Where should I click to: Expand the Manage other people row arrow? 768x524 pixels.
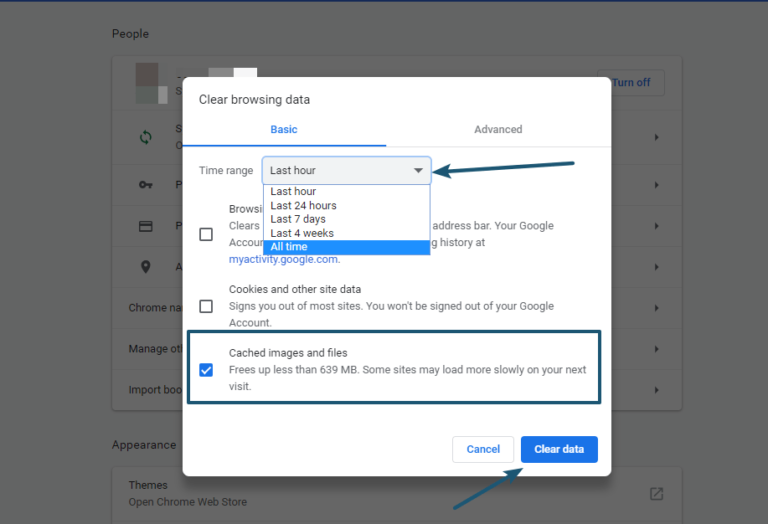click(x=656, y=349)
